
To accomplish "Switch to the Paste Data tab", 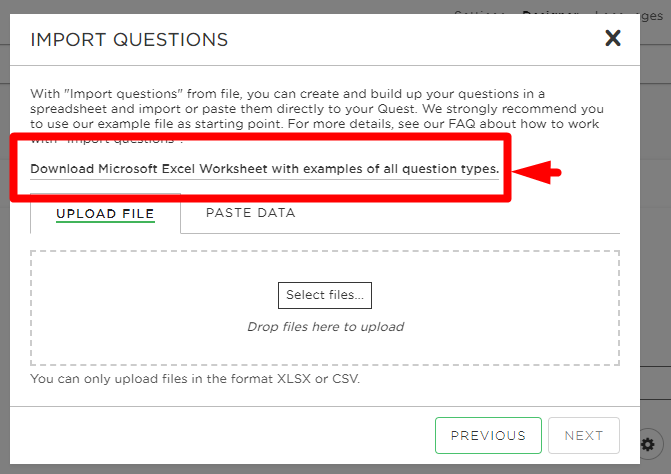I will tap(251, 213).
